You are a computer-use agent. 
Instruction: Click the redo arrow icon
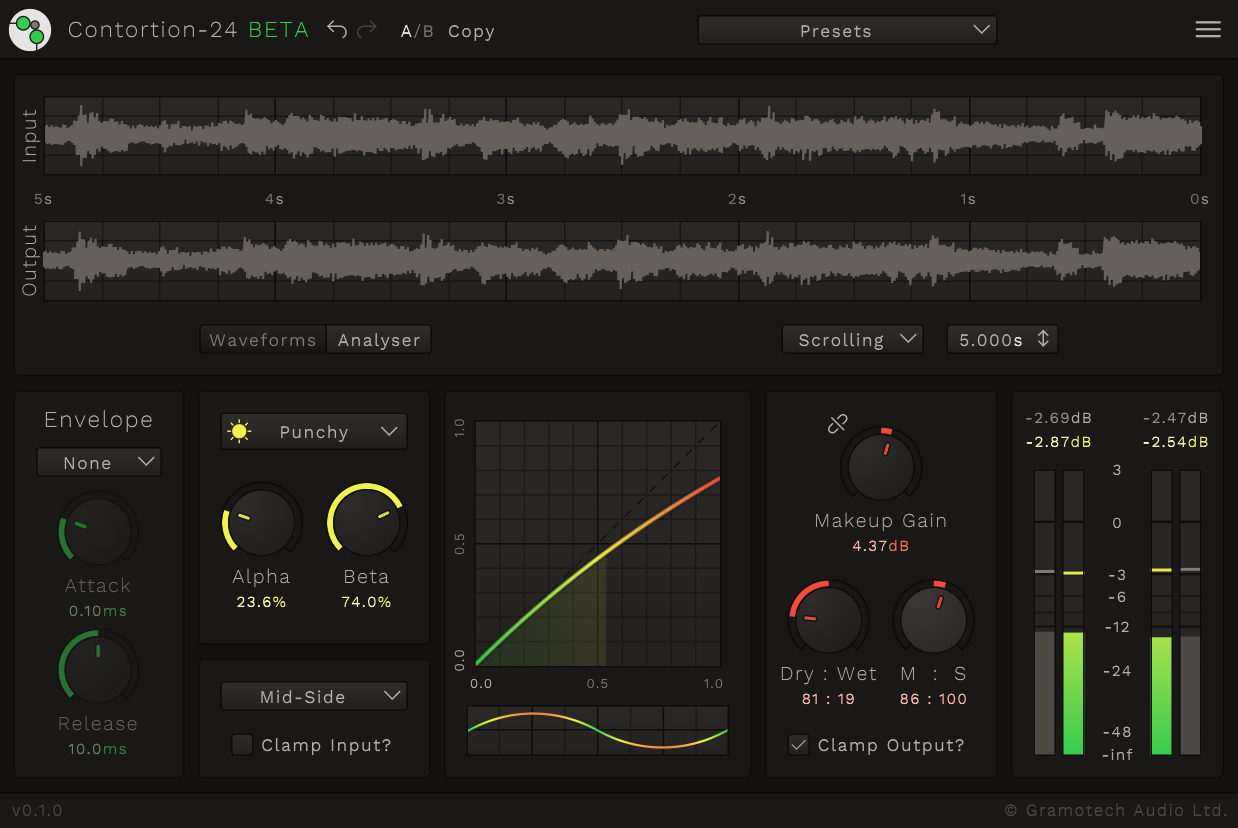pyautogui.click(x=367, y=30)
